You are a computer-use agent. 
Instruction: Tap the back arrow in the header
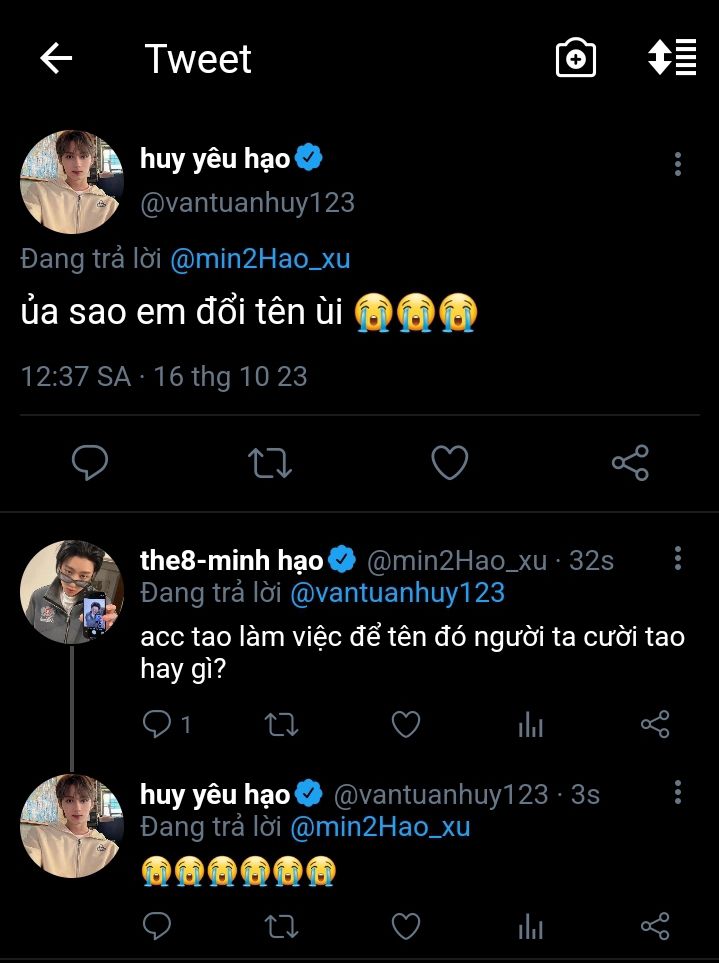56,59
